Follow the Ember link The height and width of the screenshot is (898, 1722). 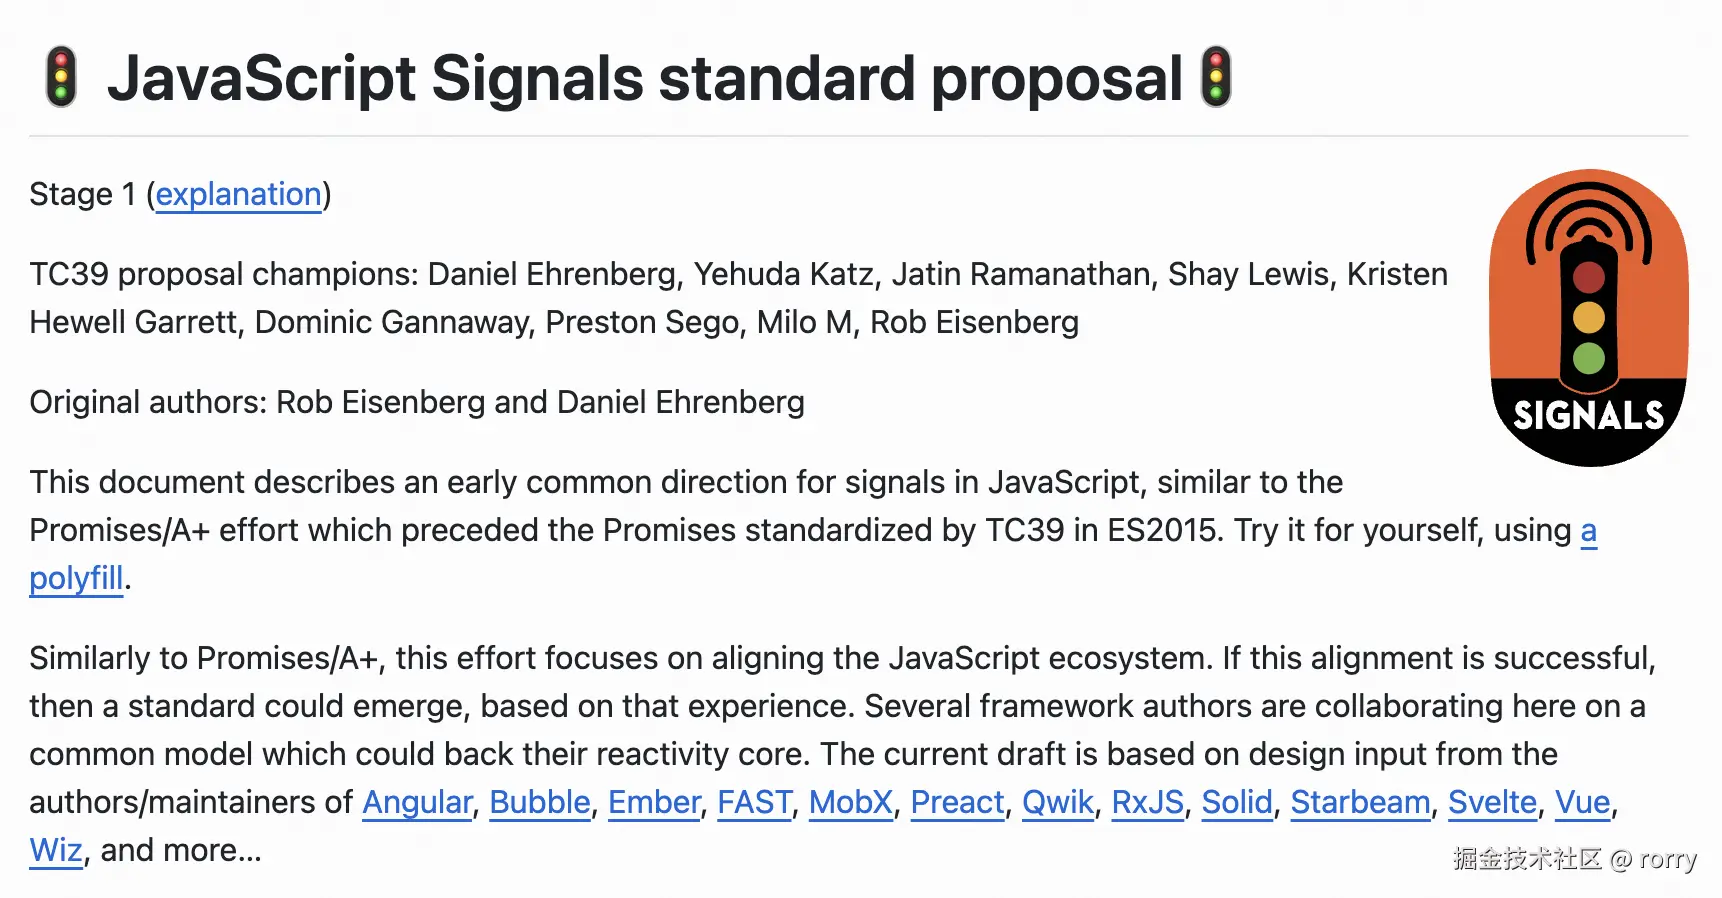[654, 802]
